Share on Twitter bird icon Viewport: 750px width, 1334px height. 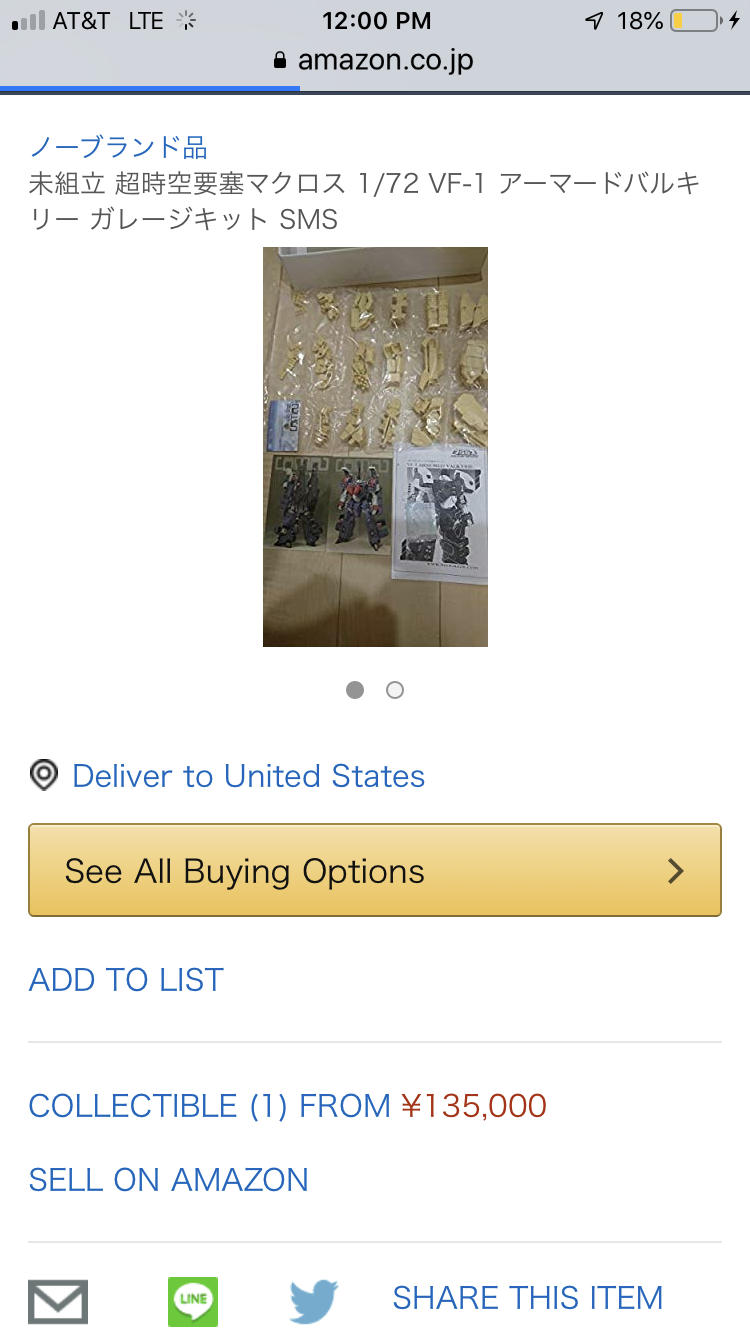pyautogui.click(x=315, y=1301)
